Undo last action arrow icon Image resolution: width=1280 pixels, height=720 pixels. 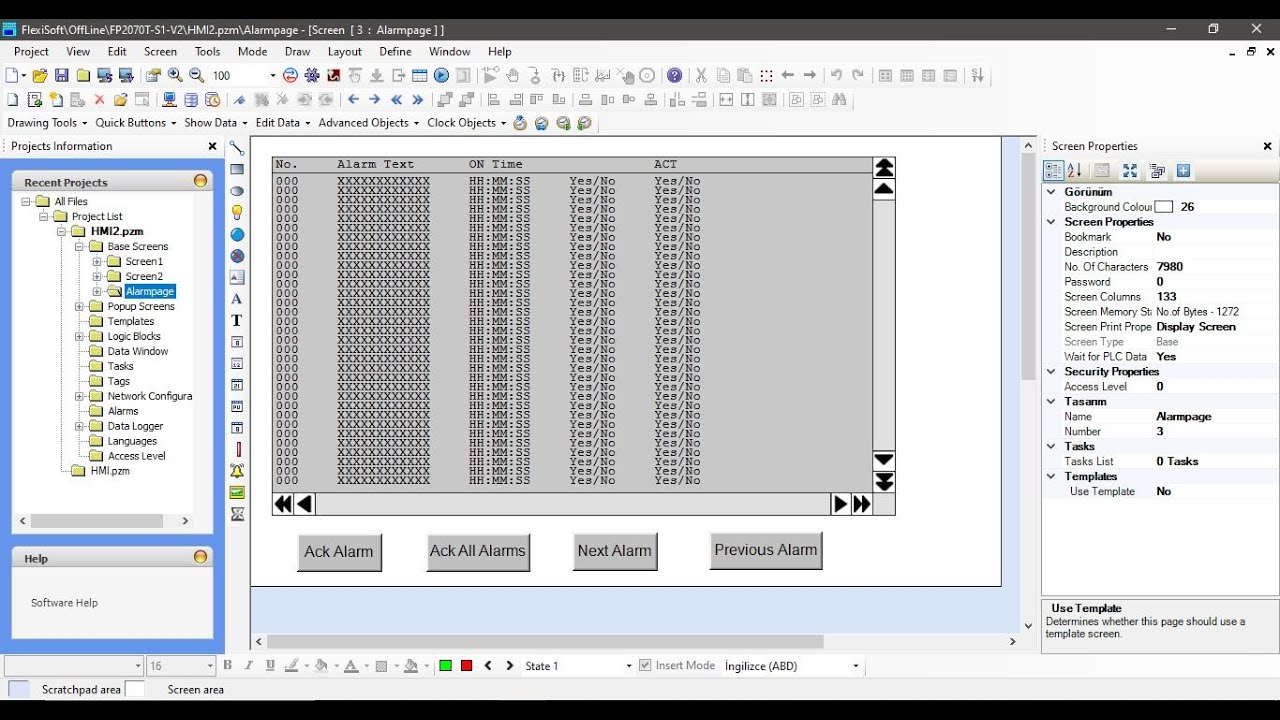pyautogui.click(x=836, y=75)
